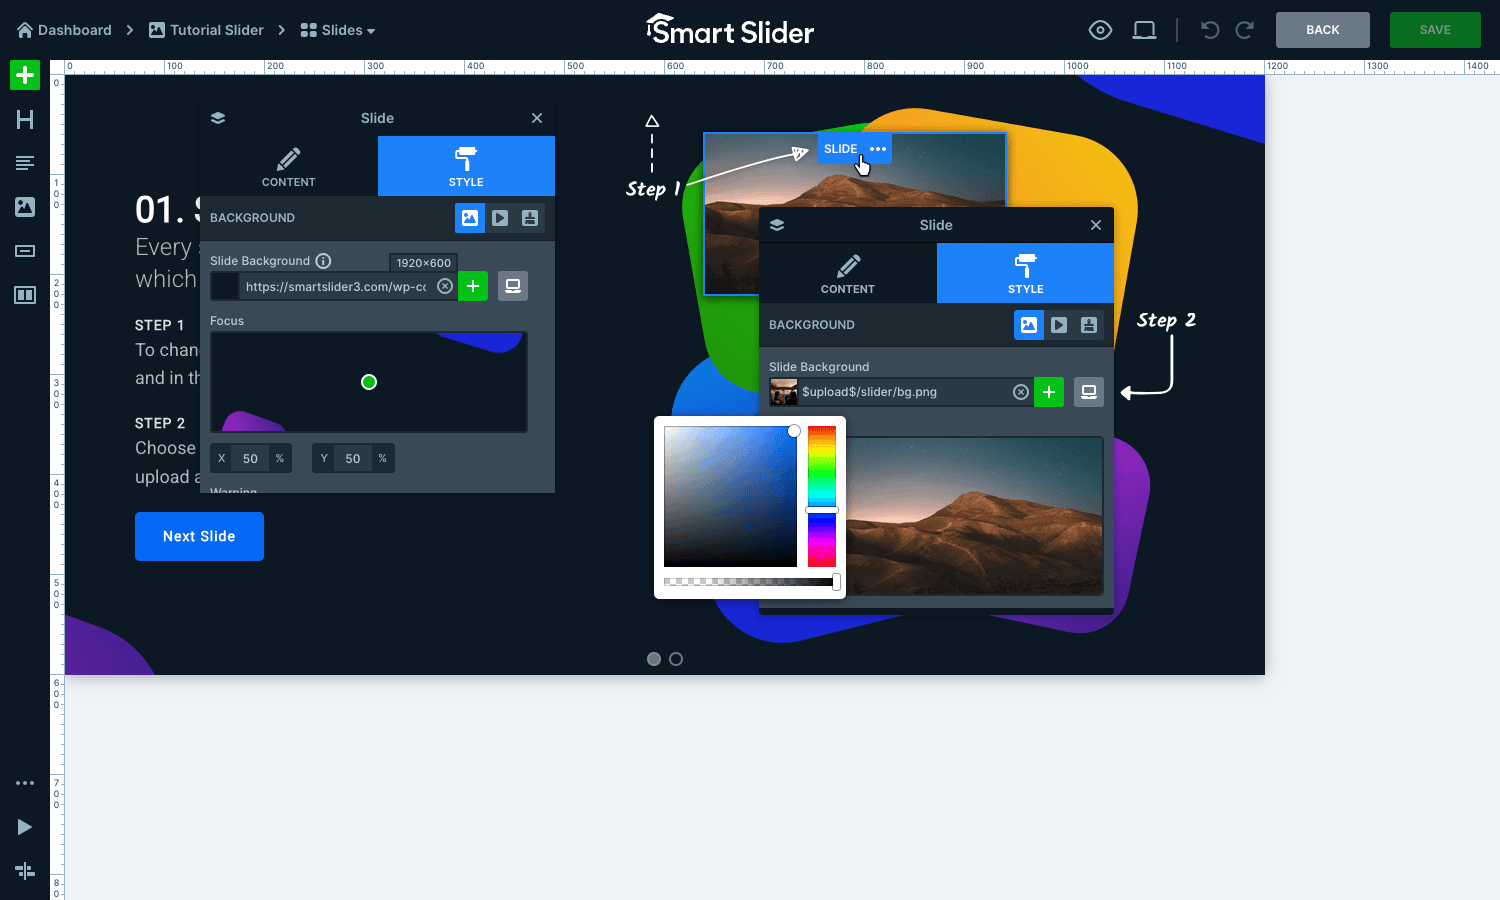The image size is (1500, 900).
Task: Open the device view laptop icon in the top bar
Action: tap(1144, 30)
